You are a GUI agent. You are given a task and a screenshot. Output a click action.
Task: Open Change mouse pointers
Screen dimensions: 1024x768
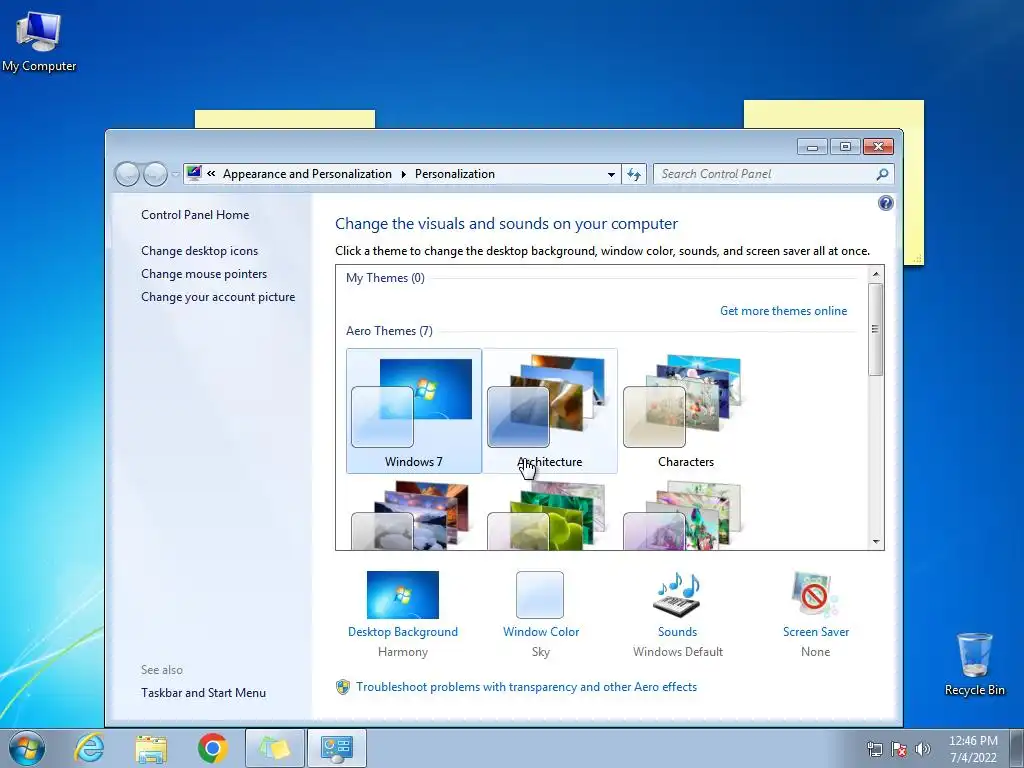click(x=204, y=274)
